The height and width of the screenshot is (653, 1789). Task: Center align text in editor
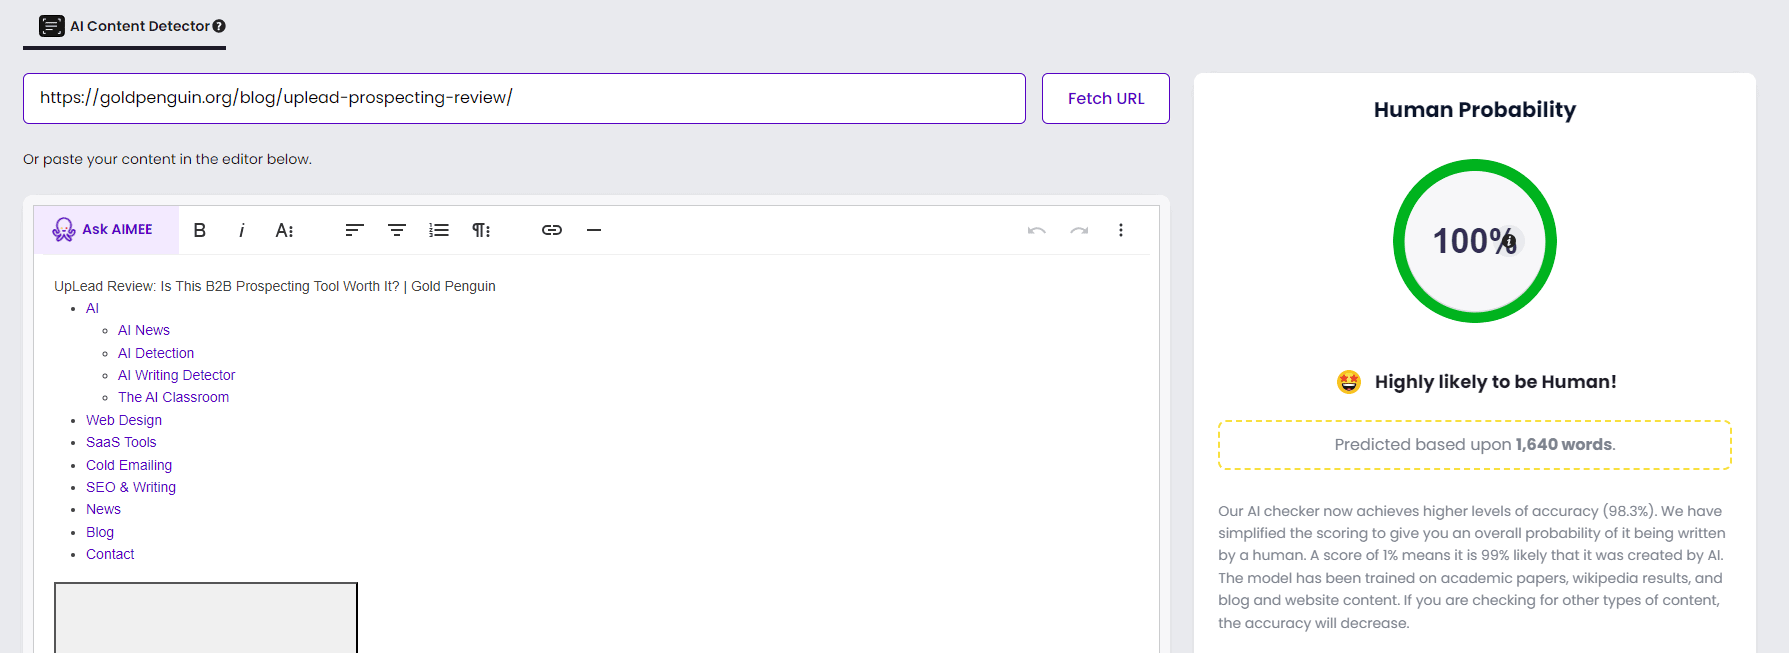coord(397,230)
